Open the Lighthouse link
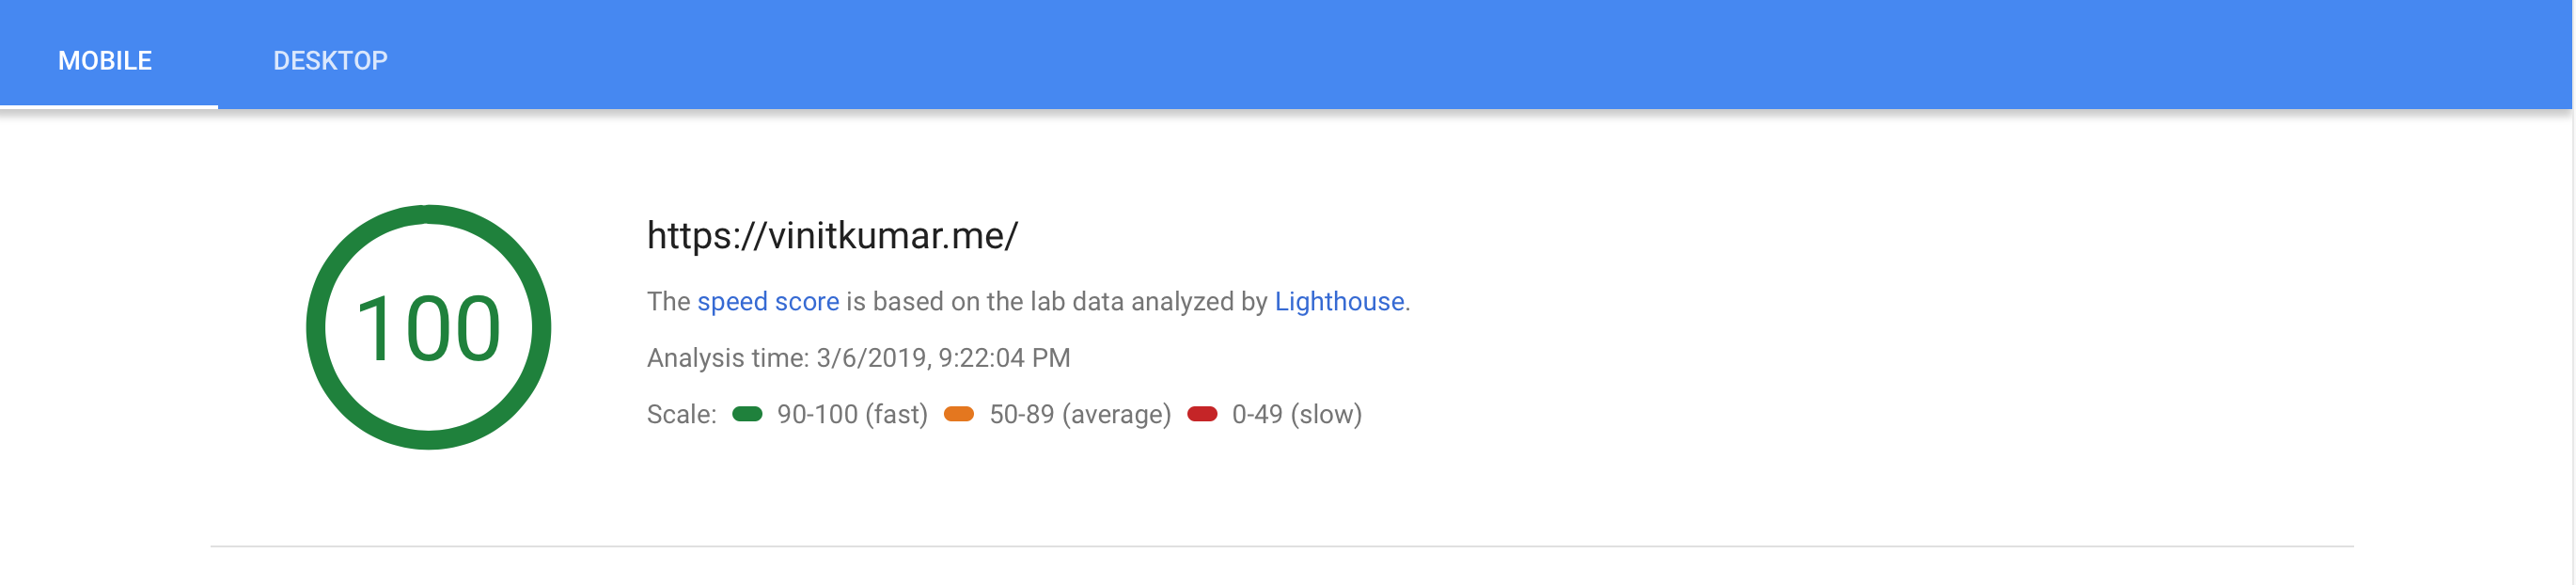This screenshot has height=585, width=2576. click(x=1338, y=301)
